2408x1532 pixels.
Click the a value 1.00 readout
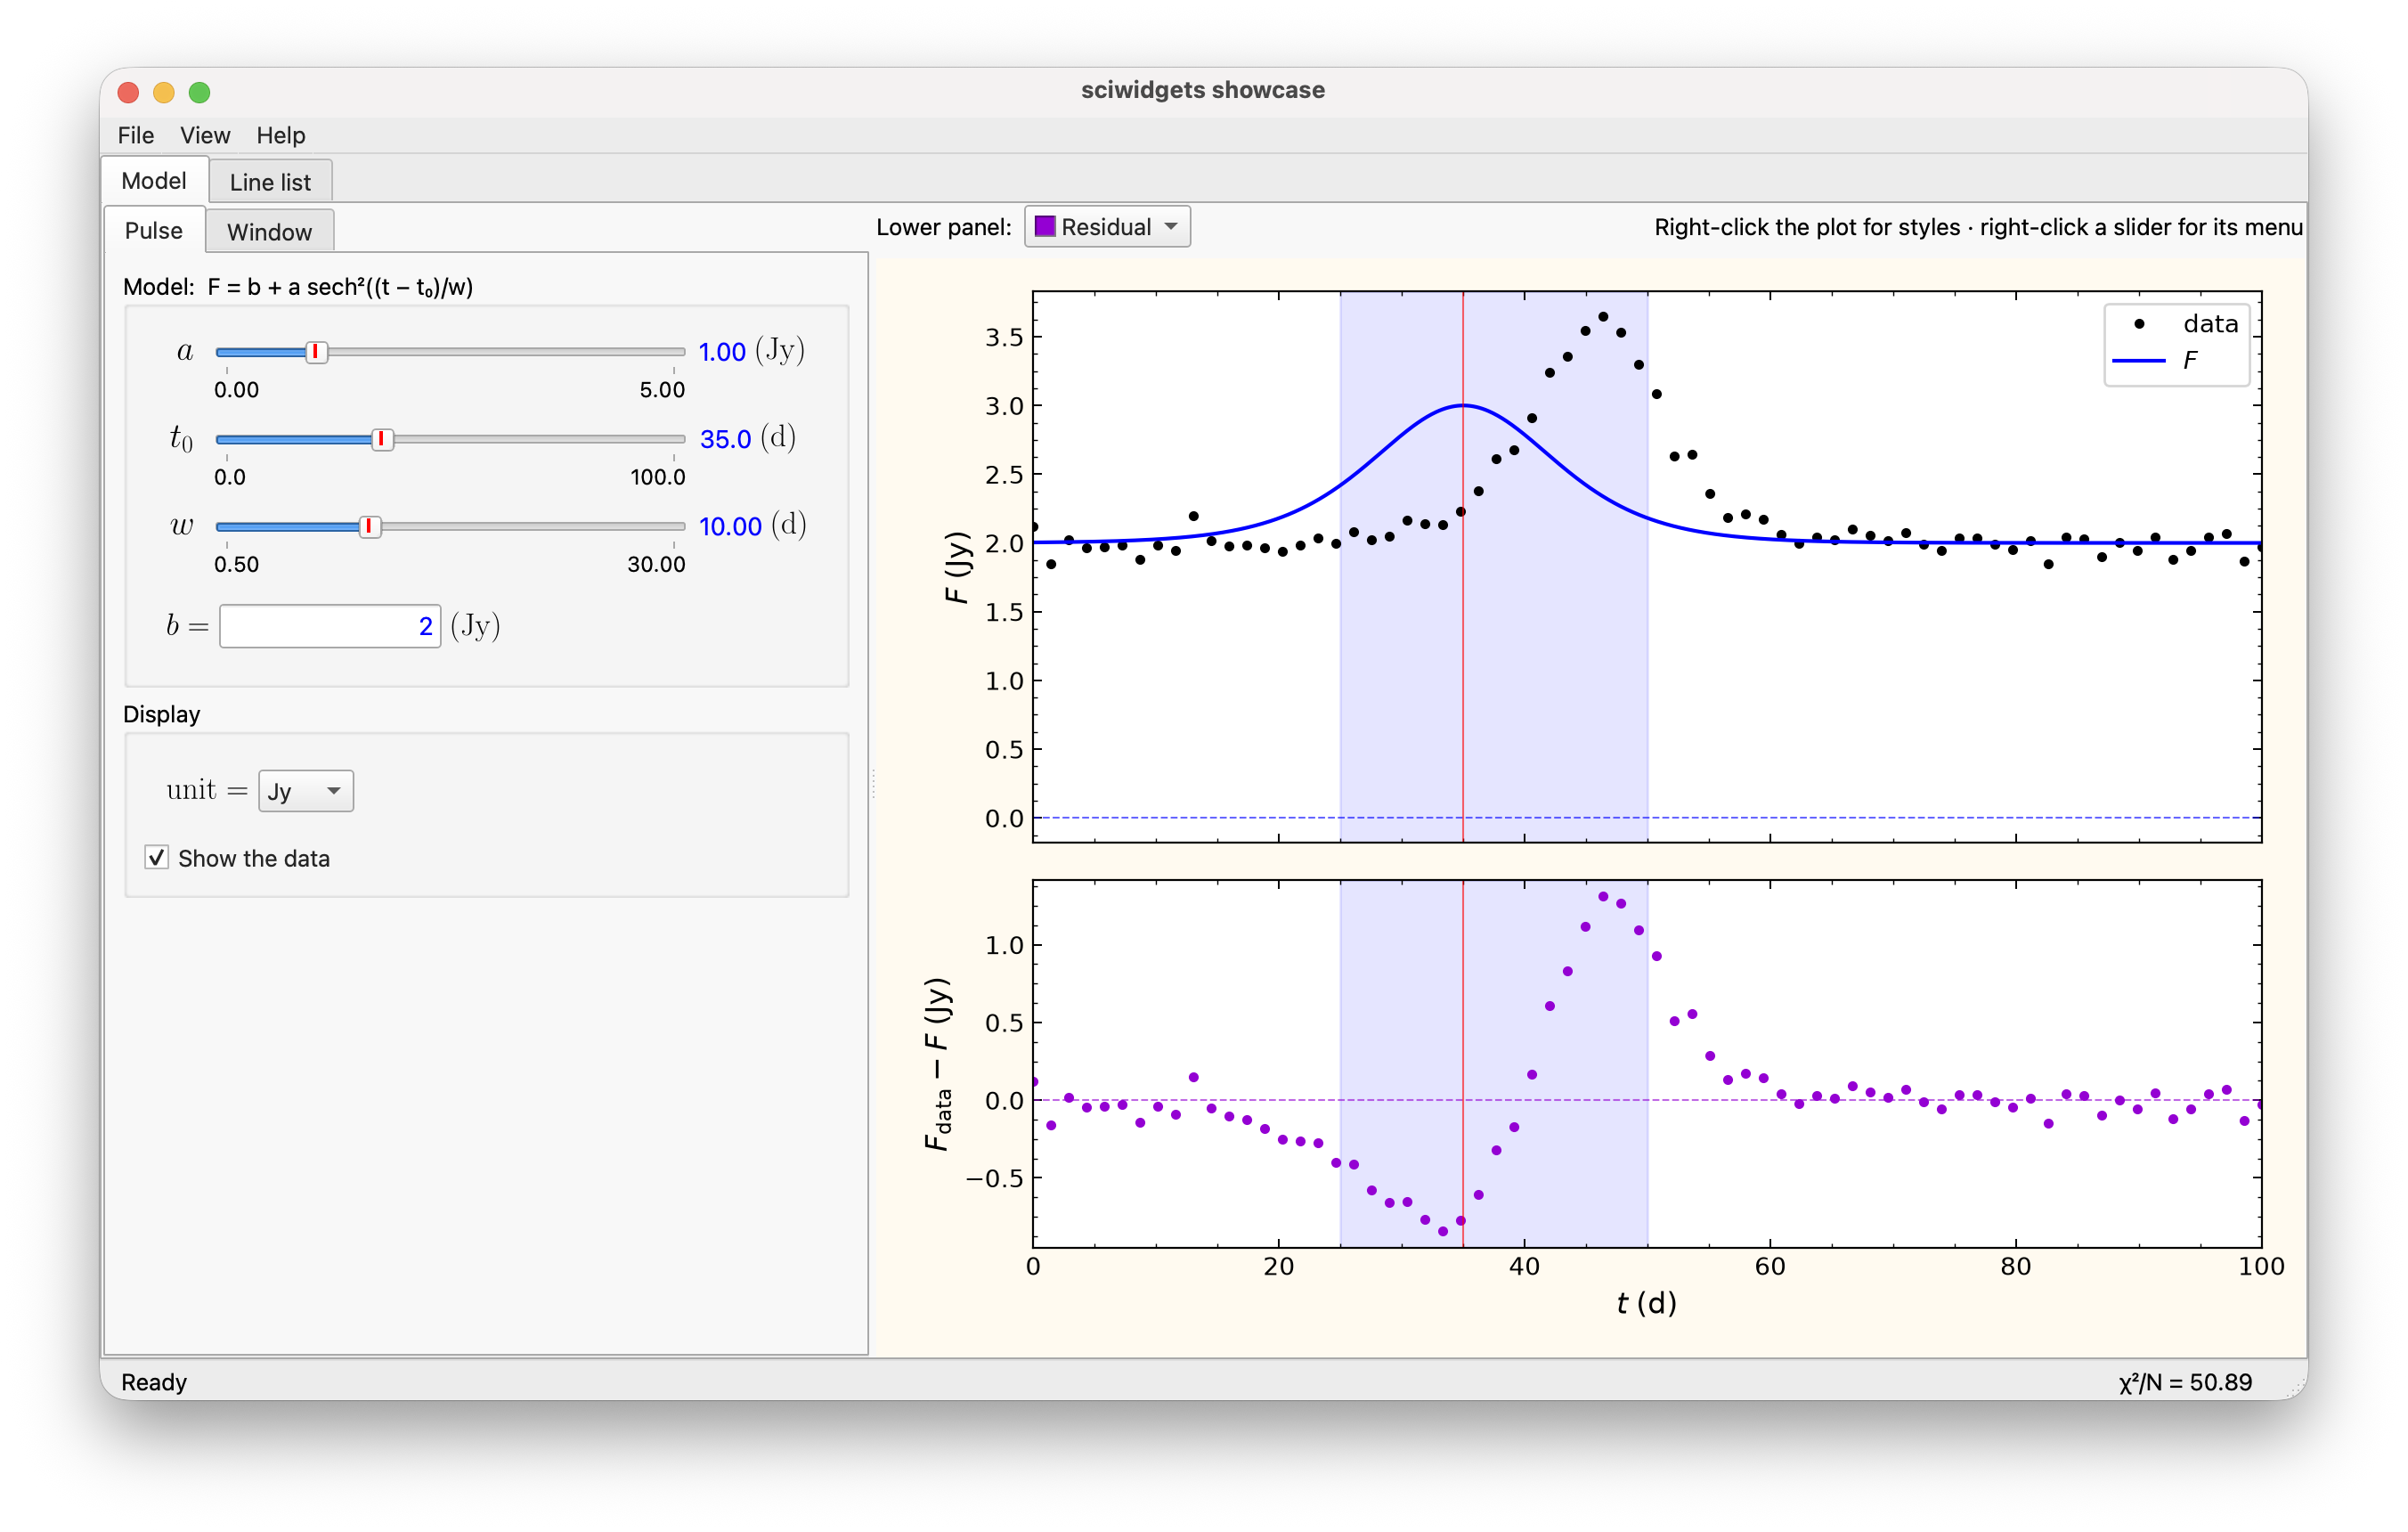coord(722,352)
